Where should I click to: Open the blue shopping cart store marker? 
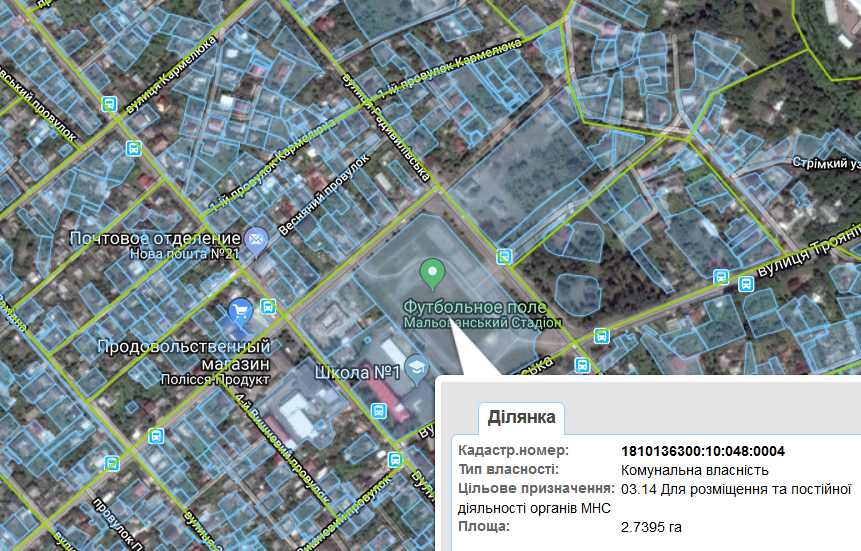pyautogui.click(x=240, y=312)
